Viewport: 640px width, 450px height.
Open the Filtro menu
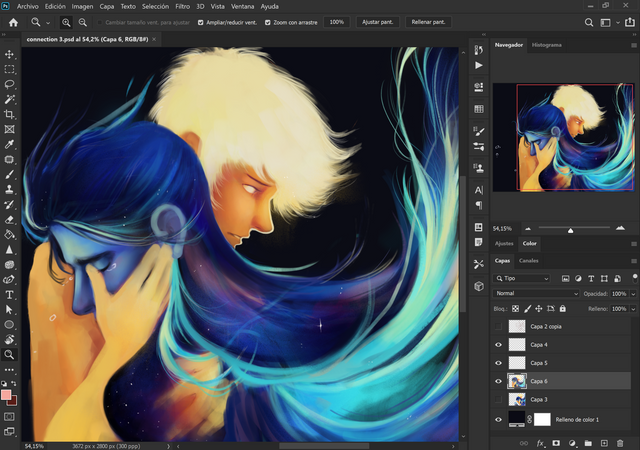(x=182, y=6)
